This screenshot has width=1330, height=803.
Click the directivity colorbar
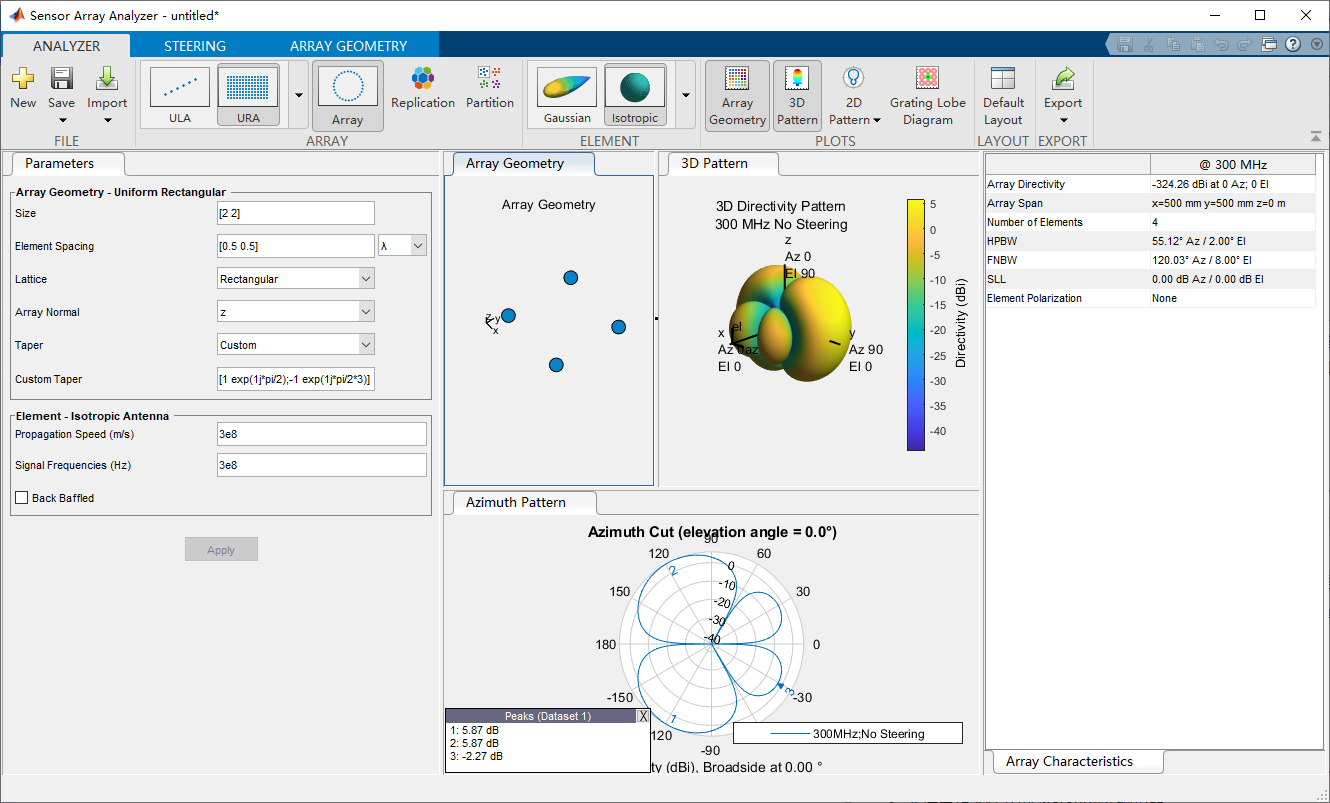point(916,325)
